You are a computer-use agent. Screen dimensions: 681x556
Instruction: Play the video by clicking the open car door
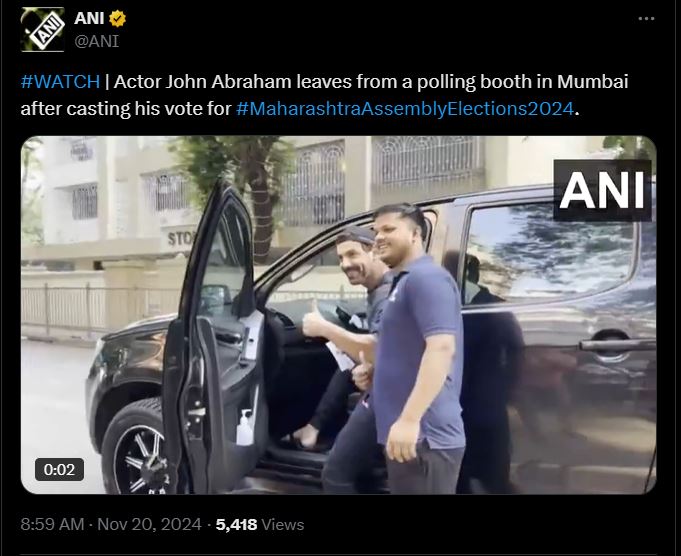pyautogui.click(x=214, y=339)
